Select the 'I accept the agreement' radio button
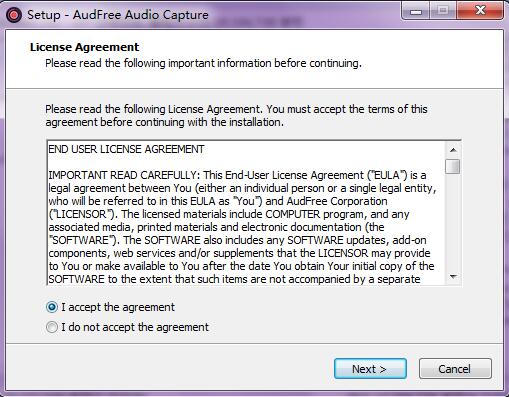Viewport: 509px width, 397px height. click(52, 307)
